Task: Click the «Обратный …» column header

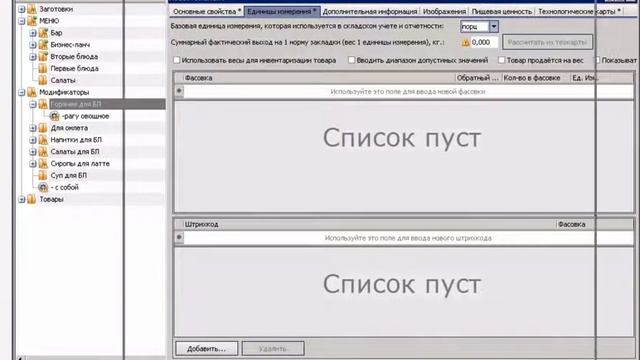Action: pyautogui.click(x=478, y=78)
